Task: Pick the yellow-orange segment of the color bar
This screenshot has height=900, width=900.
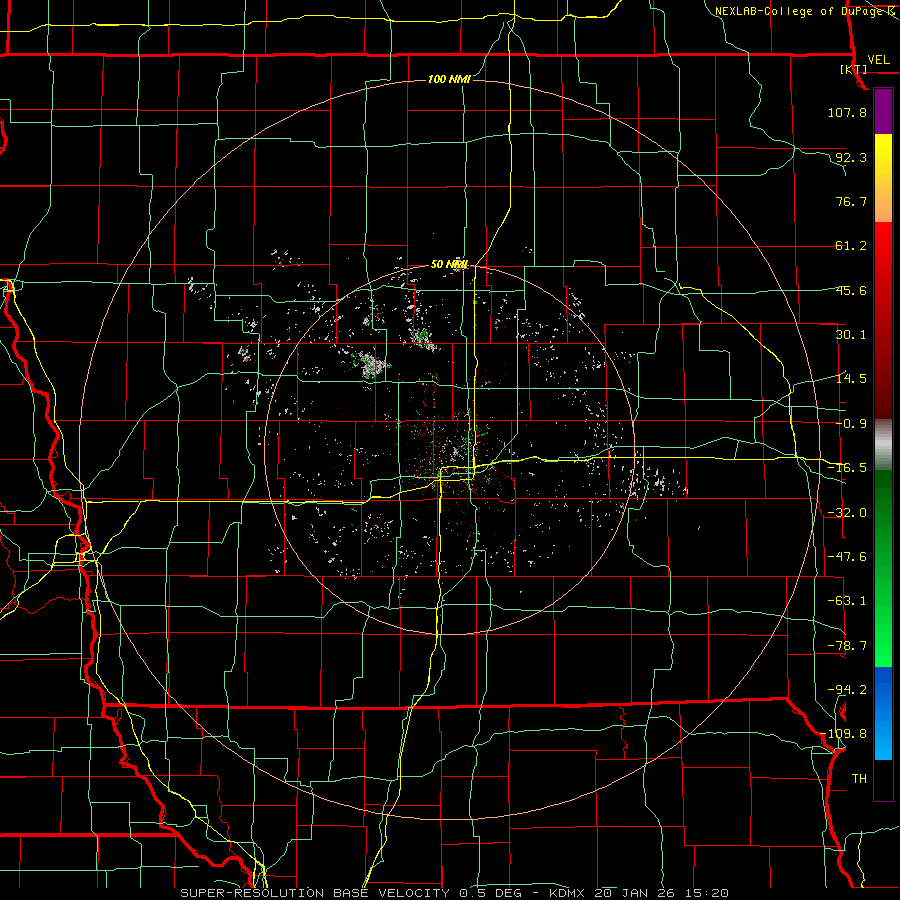Action: click(883, 178)
